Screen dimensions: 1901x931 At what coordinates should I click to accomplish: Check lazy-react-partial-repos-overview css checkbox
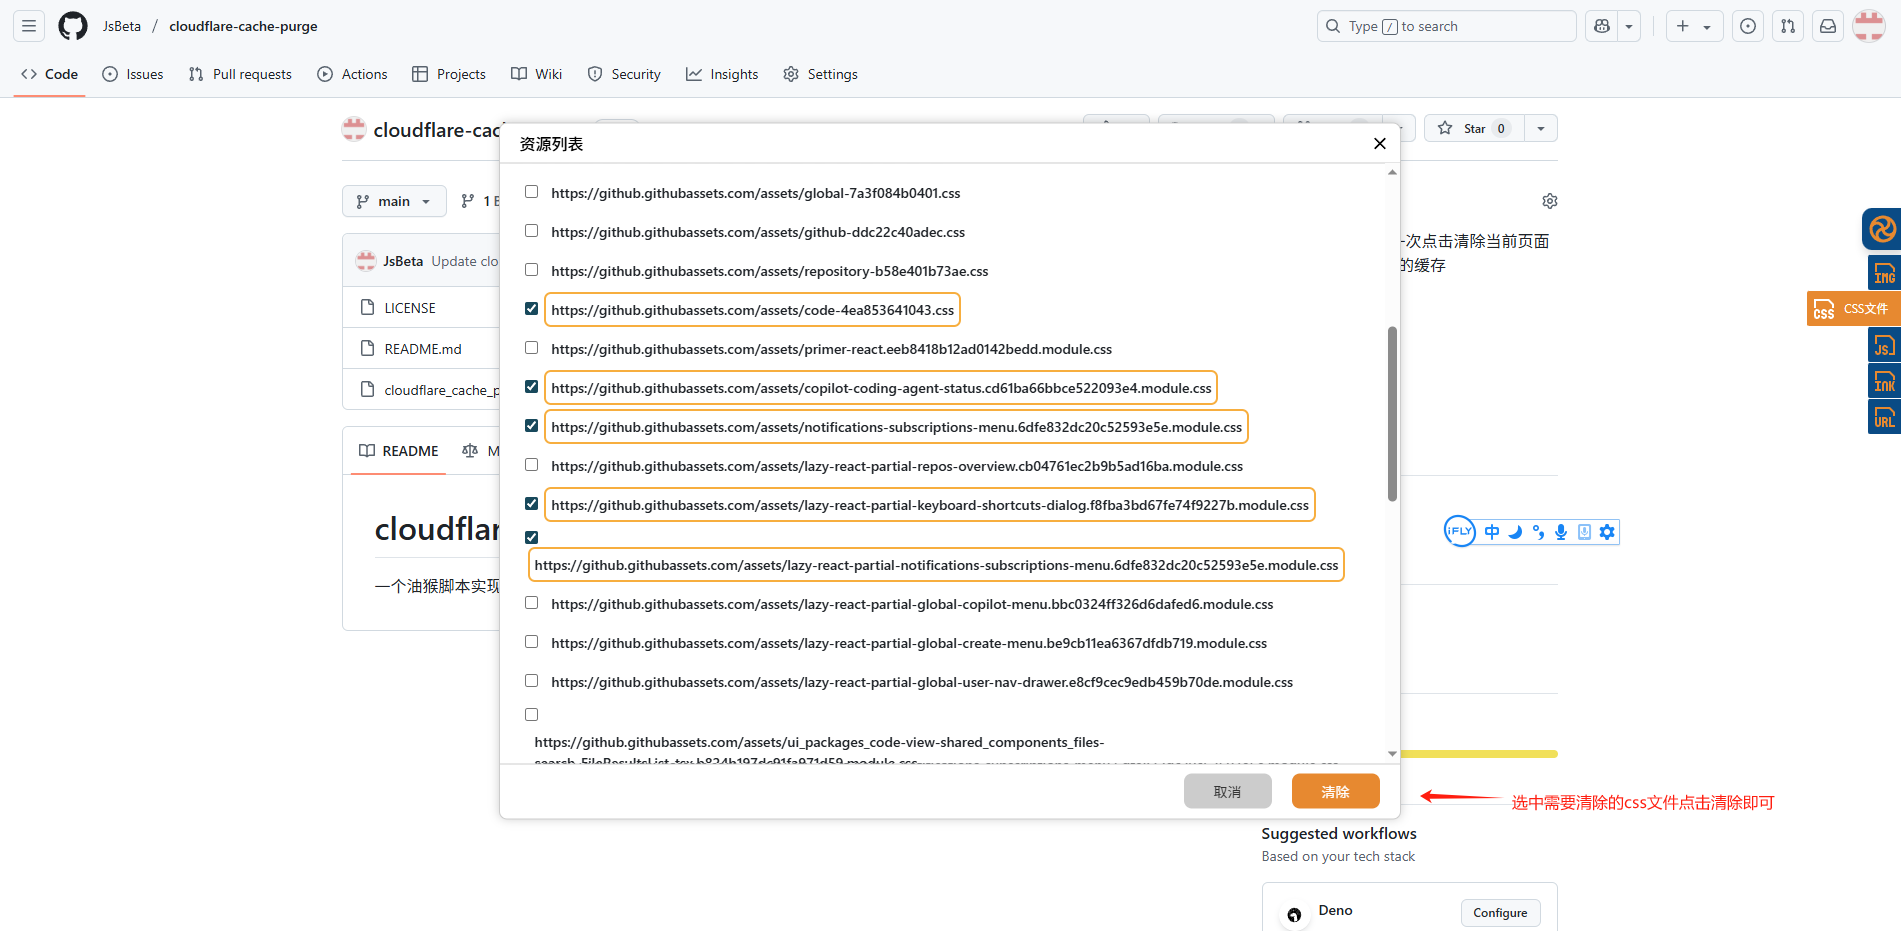[532, 465]
